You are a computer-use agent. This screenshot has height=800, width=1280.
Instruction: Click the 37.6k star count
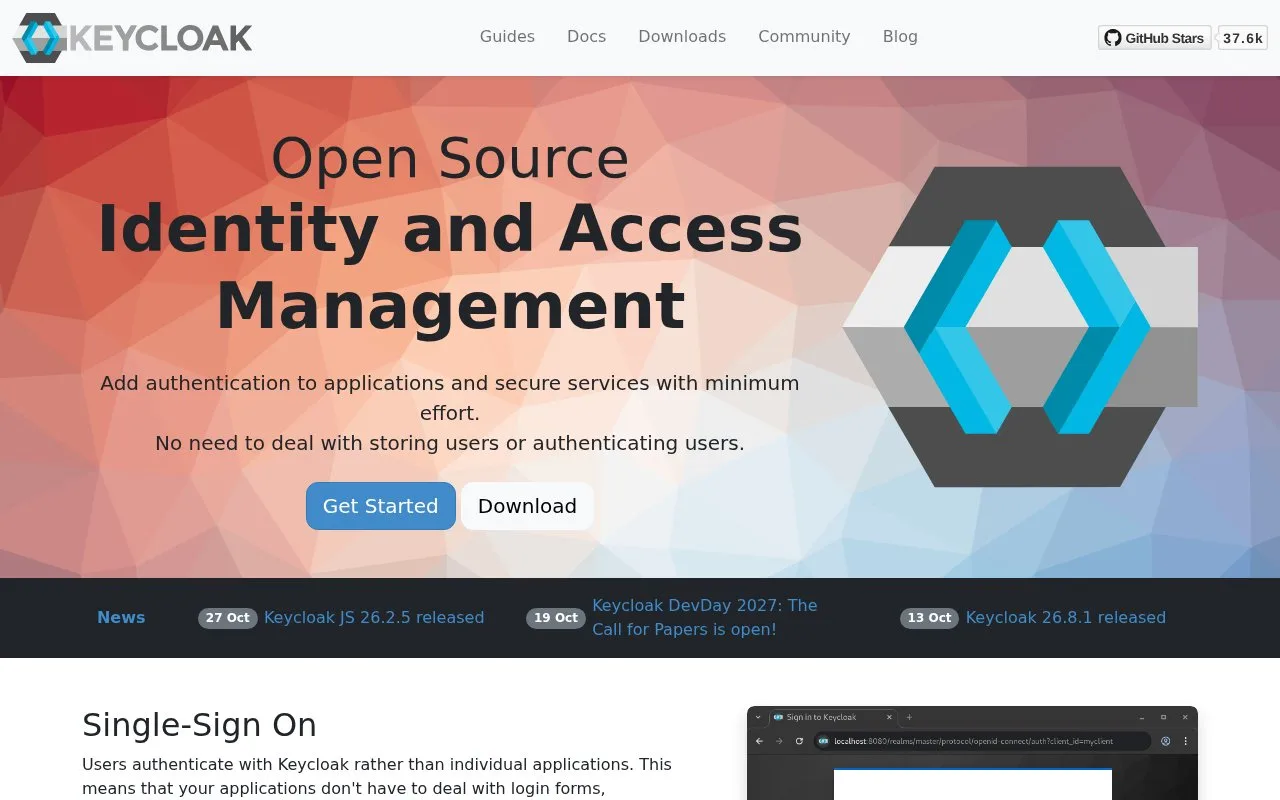[1242, 38]
